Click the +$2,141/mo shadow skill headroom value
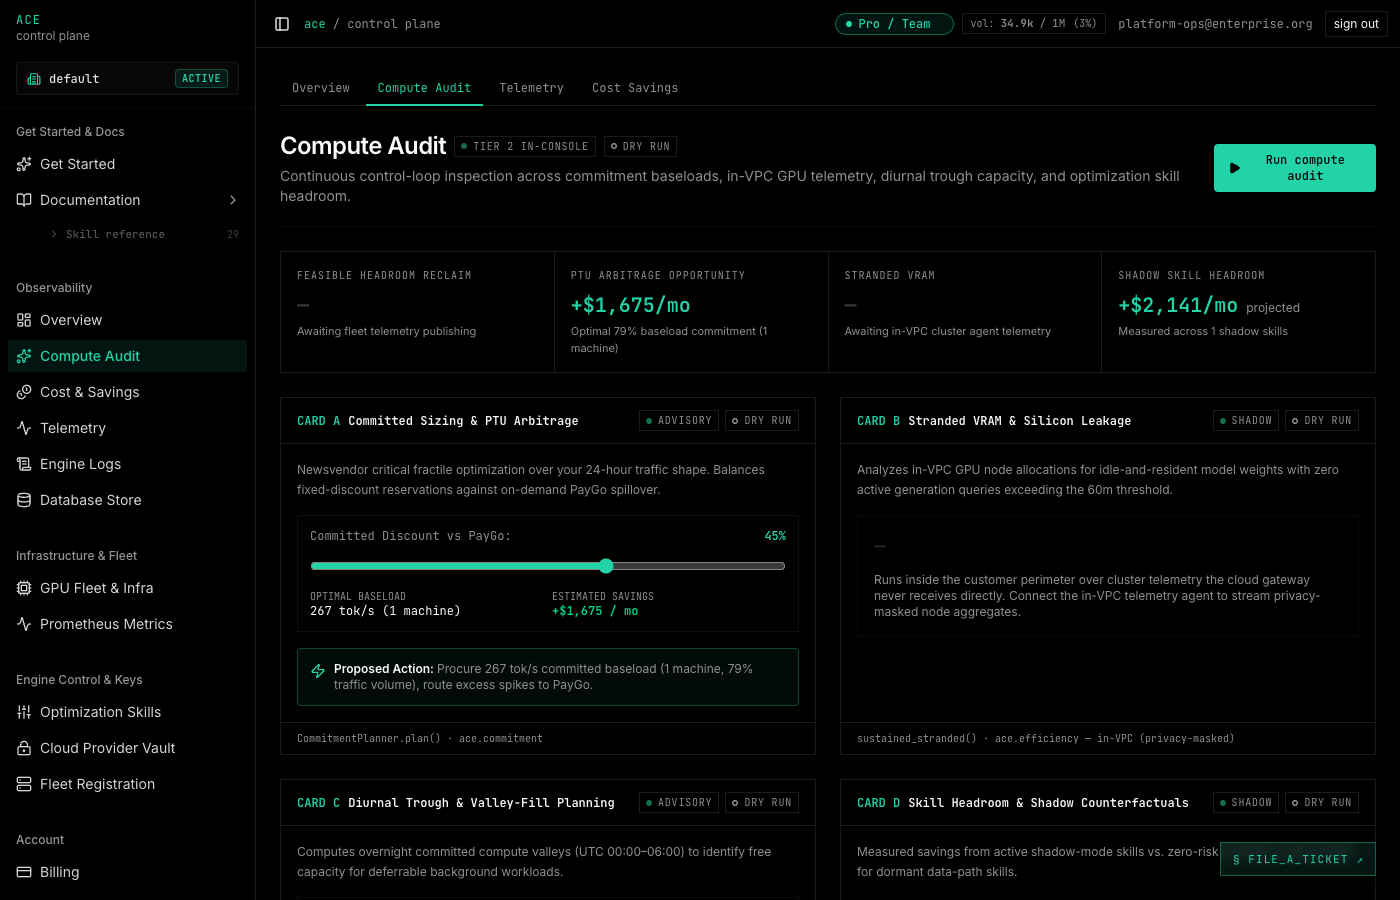This screenshot has height=900, width=1400. [x=1178, y=305]
